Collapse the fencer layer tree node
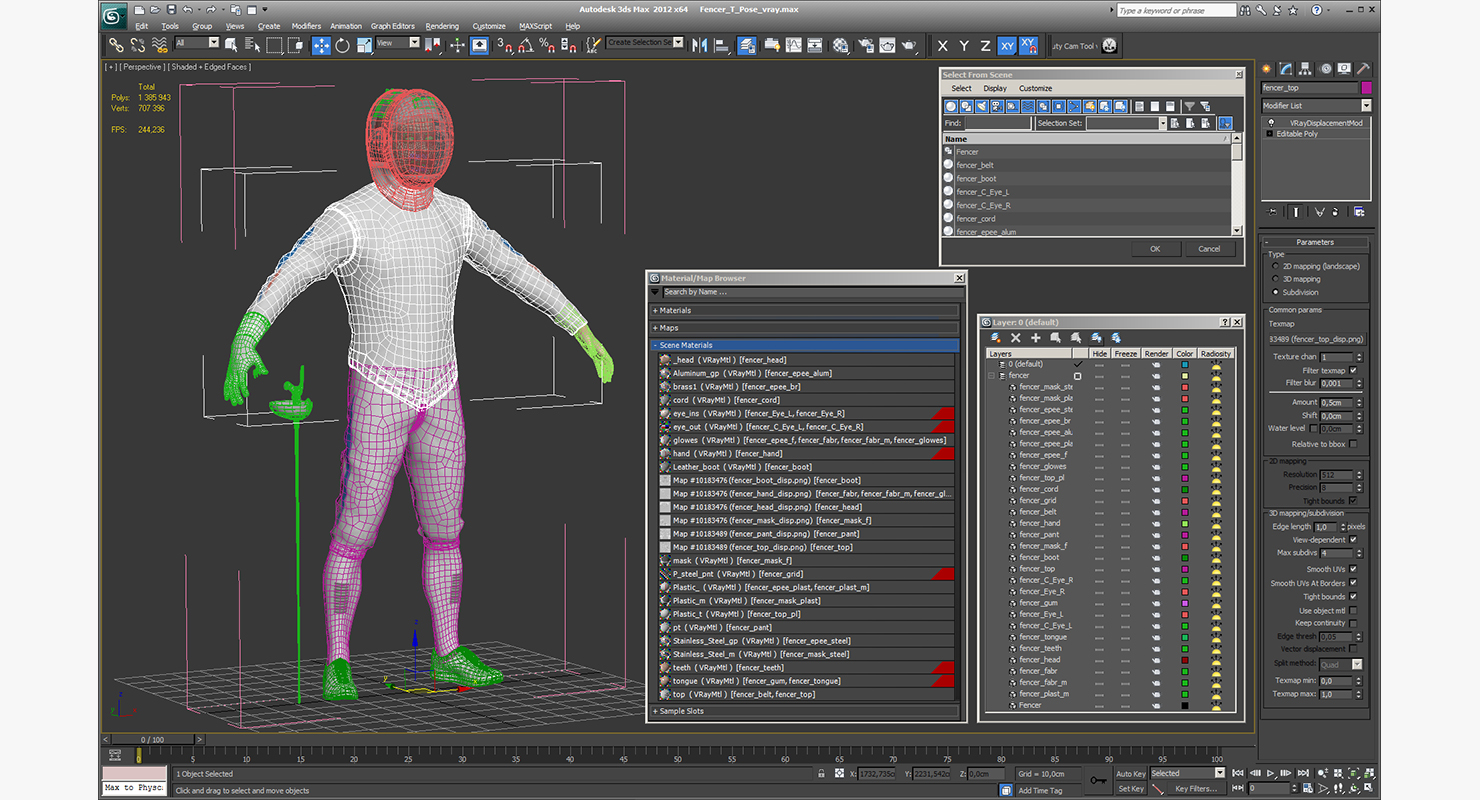This screenshot has height=800, width=1480. pos(992,376)
